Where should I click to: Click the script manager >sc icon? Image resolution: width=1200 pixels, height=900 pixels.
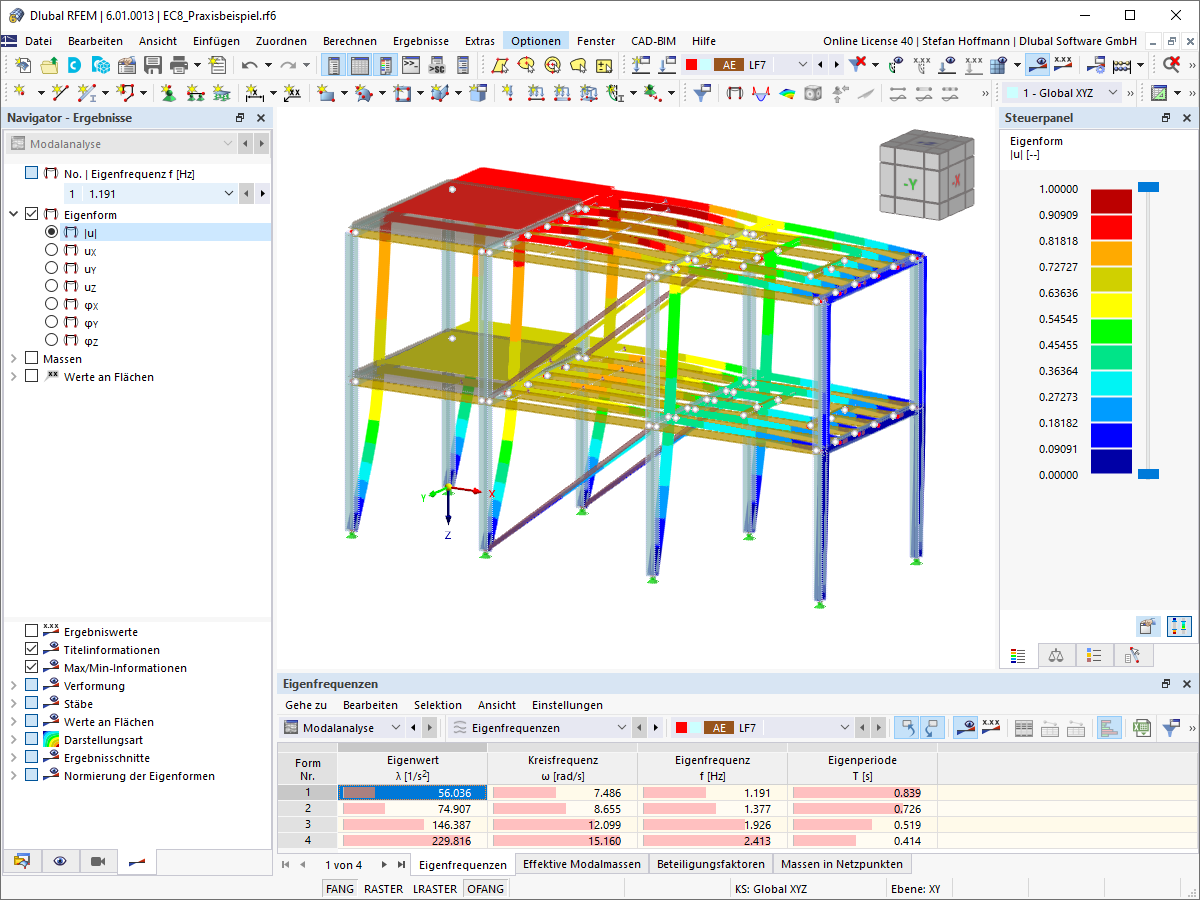[x=437, y=65]
